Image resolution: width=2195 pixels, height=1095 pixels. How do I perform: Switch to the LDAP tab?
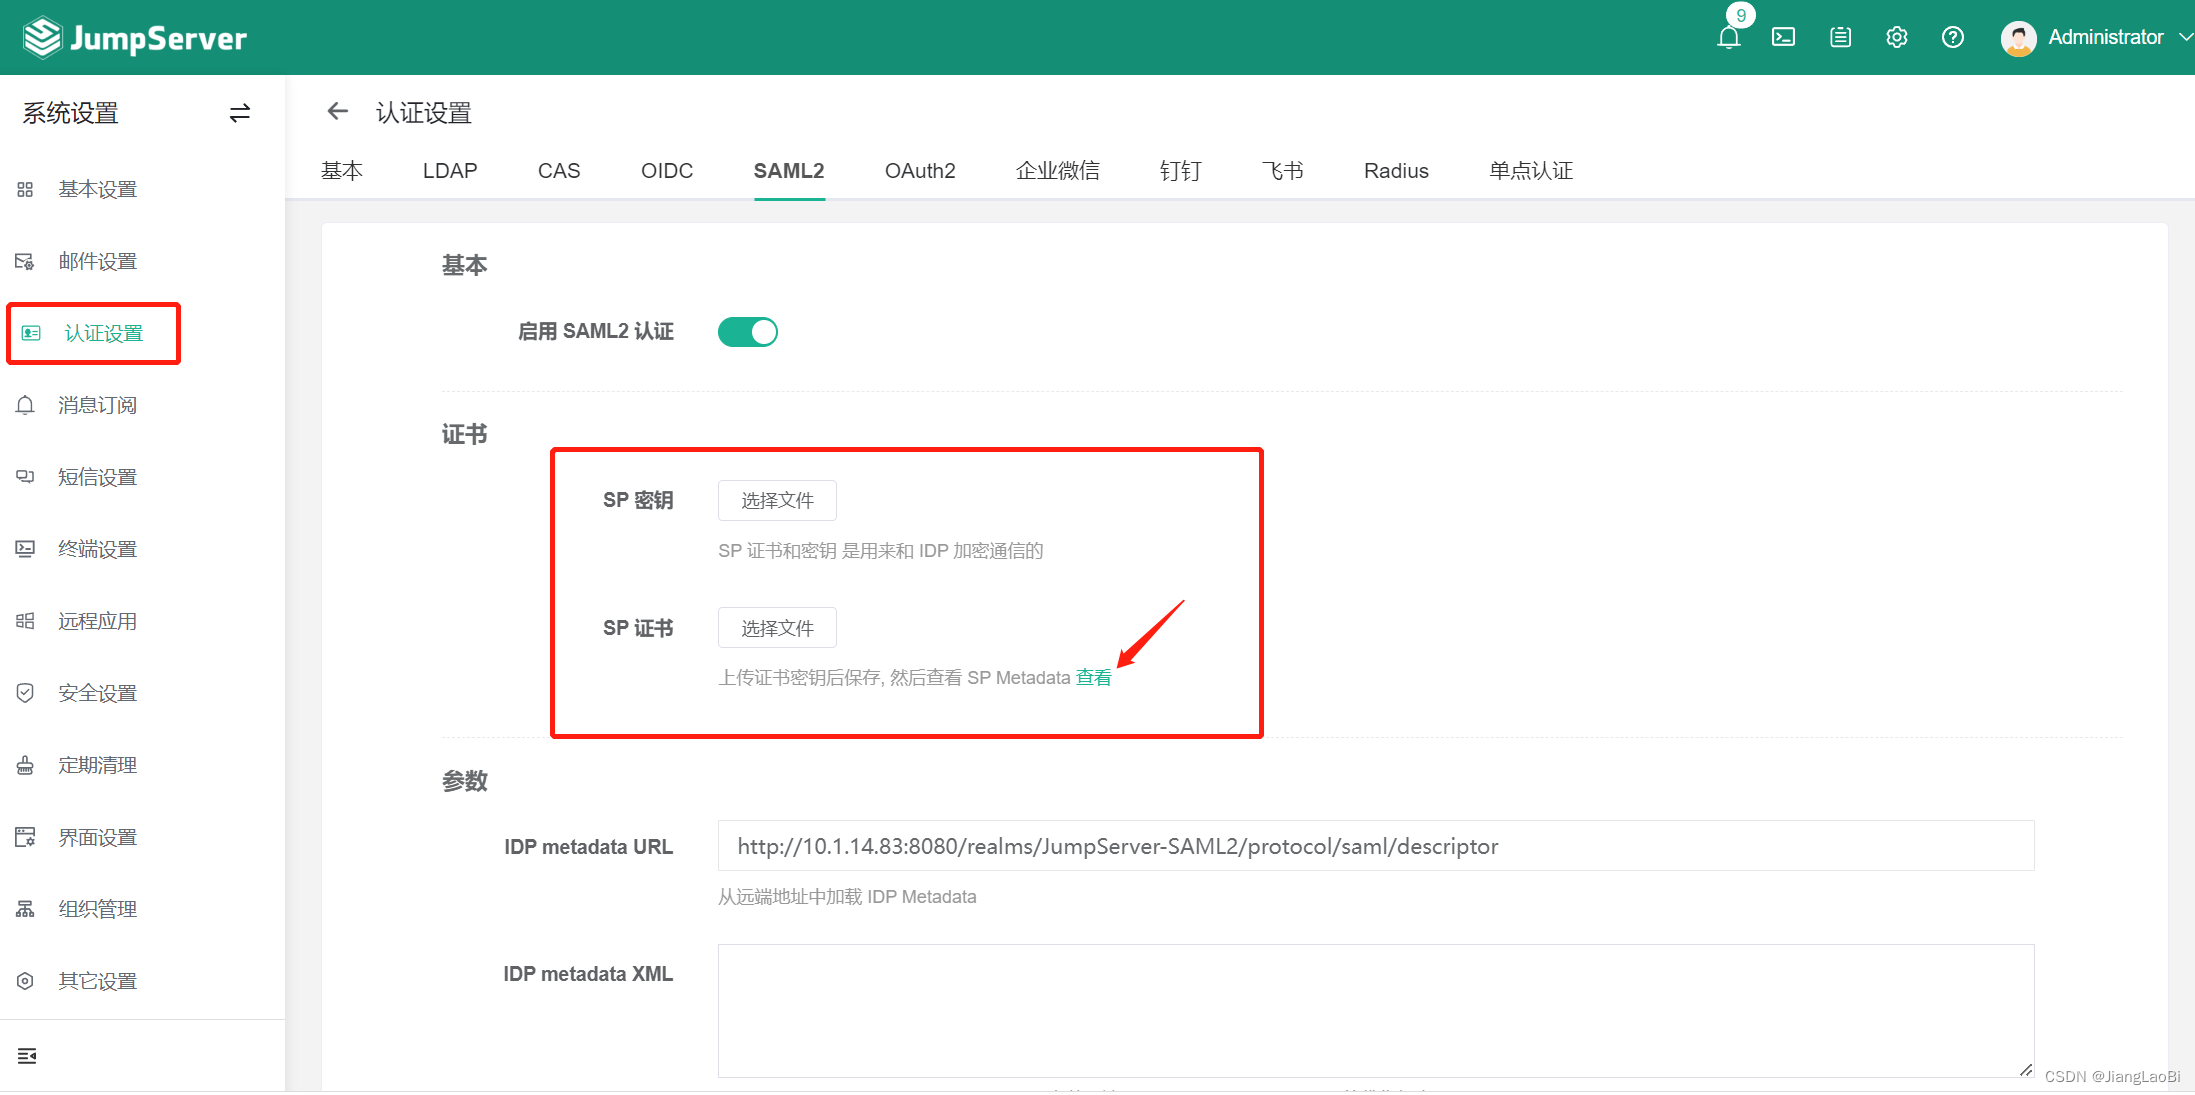[x=449, y=170]
